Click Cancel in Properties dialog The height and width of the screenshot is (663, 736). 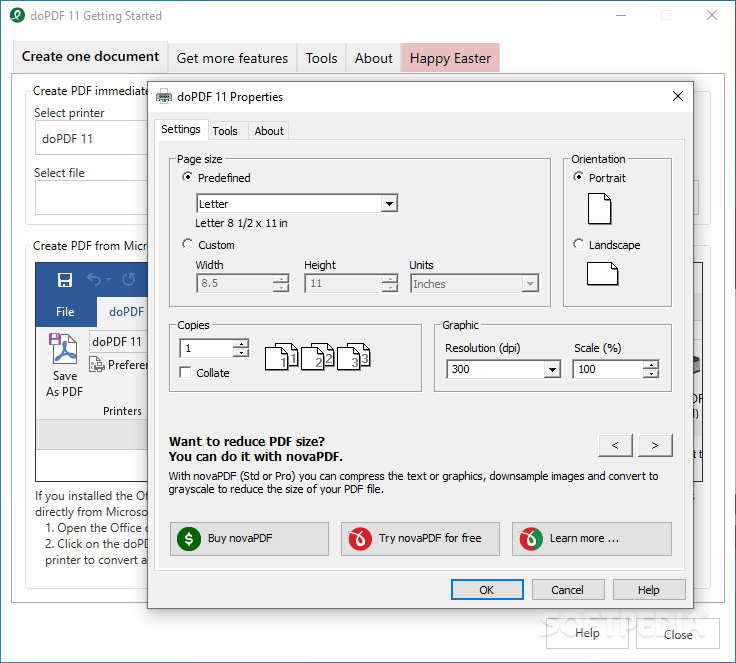[567, 590]
